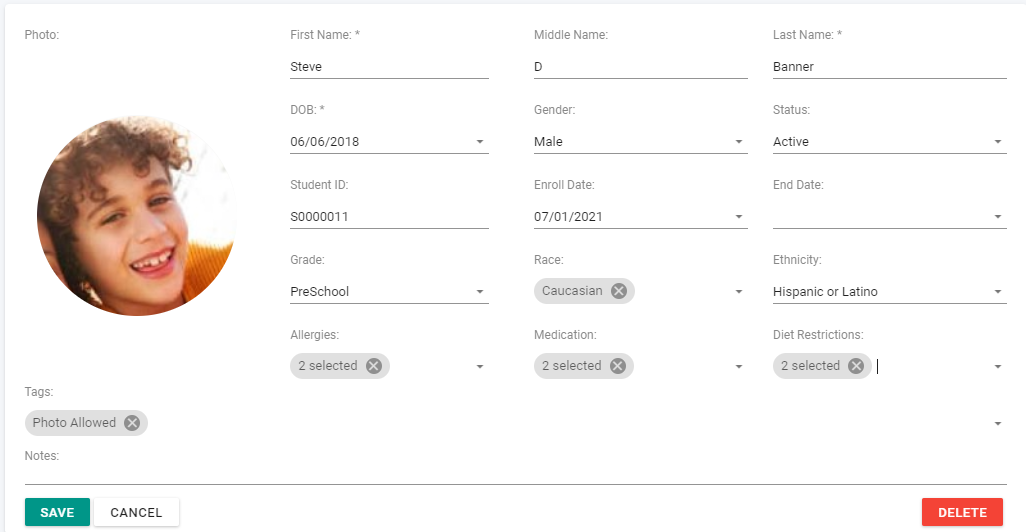
Task: Click the First Name field containing Steve
Action: 389,67
